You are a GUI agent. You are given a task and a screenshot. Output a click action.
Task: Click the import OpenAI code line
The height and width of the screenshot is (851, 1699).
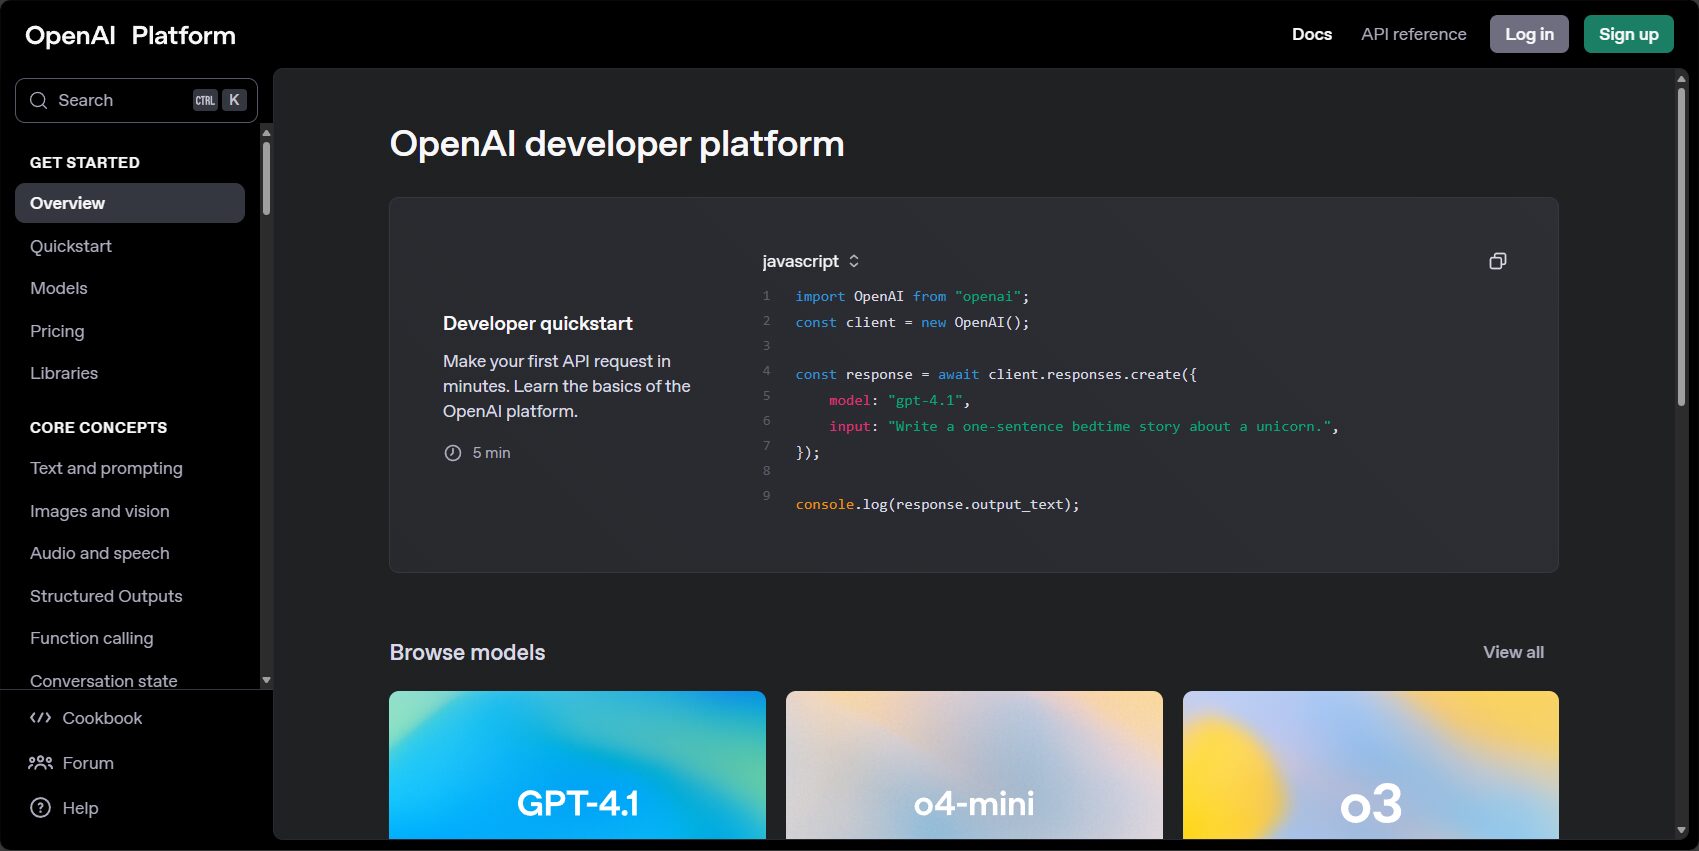point(912,296)
